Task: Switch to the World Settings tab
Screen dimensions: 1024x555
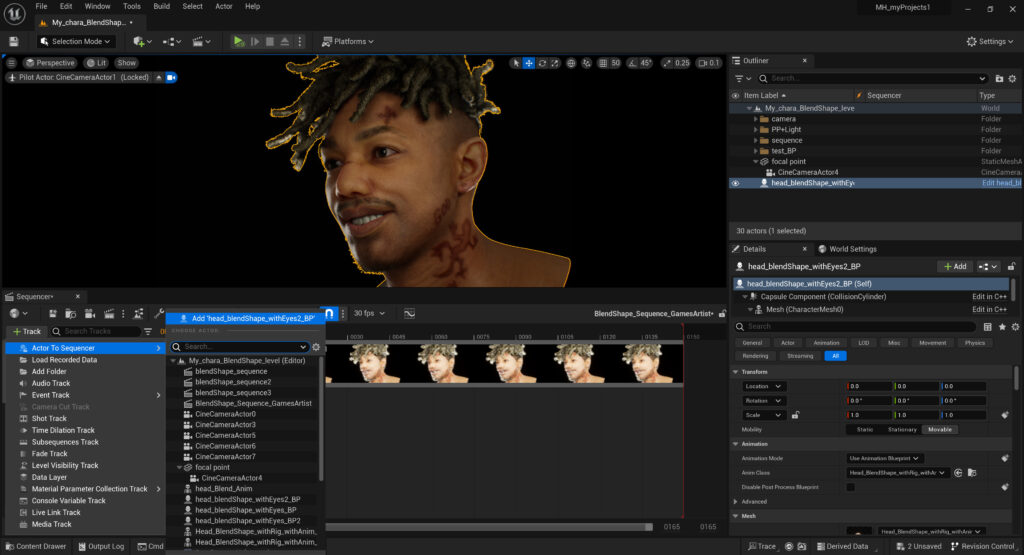Action: click(x=847, y=249)
